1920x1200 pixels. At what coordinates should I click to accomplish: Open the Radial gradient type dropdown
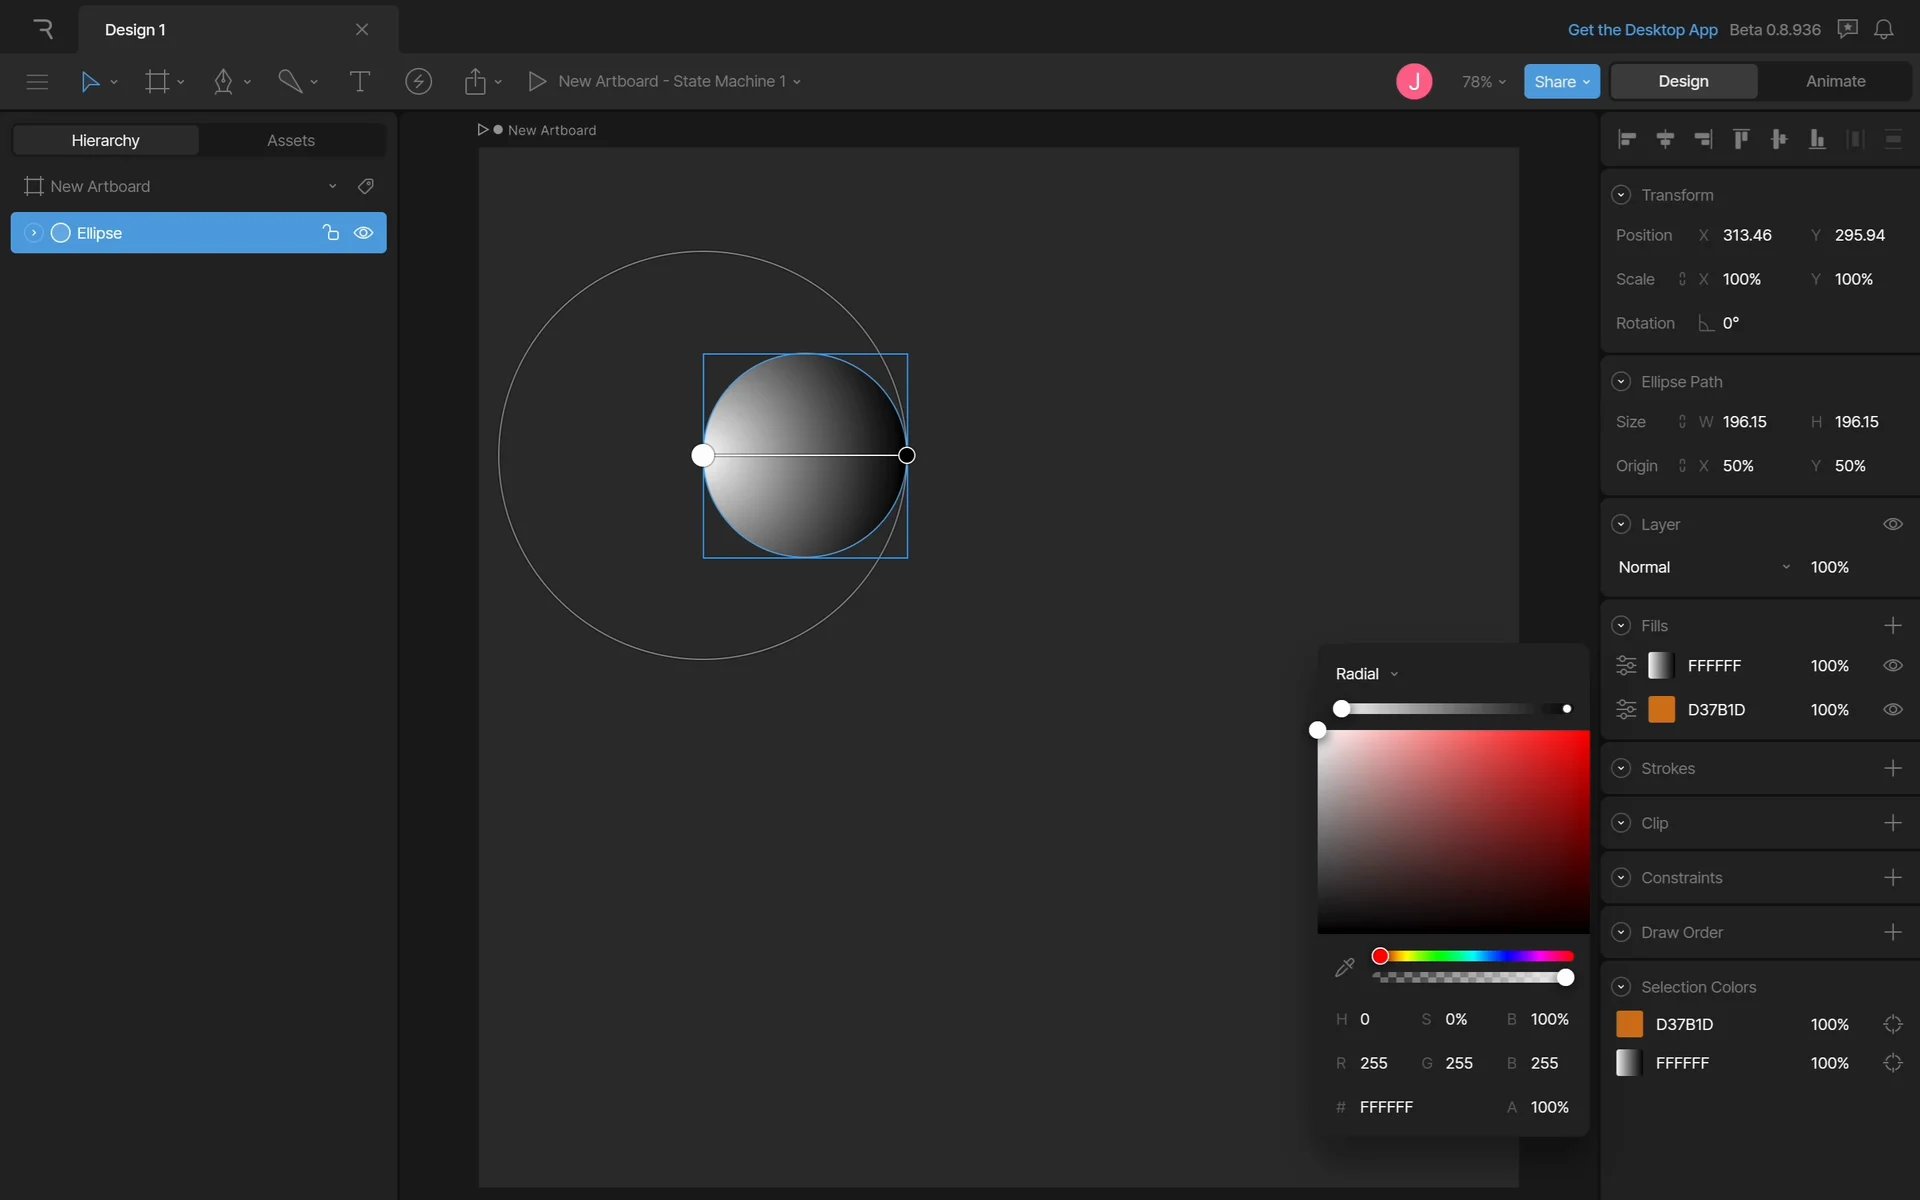pos(1366,674)
